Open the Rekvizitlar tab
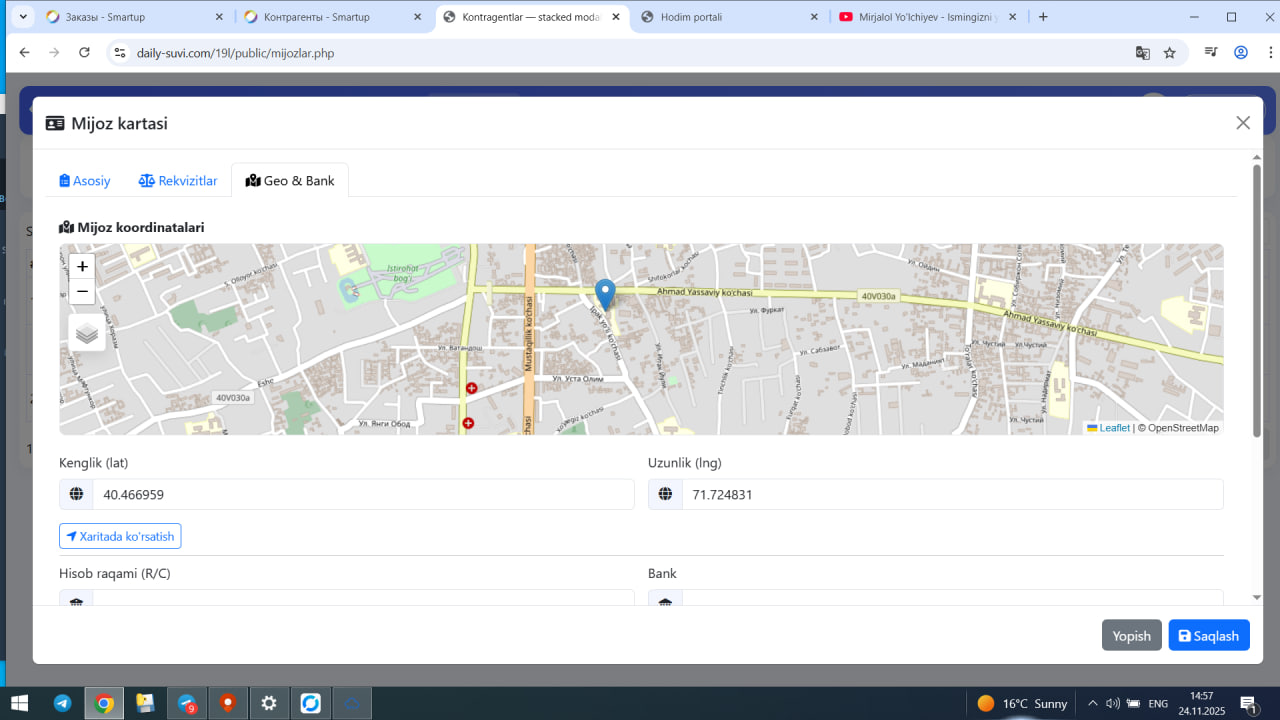 178,181
